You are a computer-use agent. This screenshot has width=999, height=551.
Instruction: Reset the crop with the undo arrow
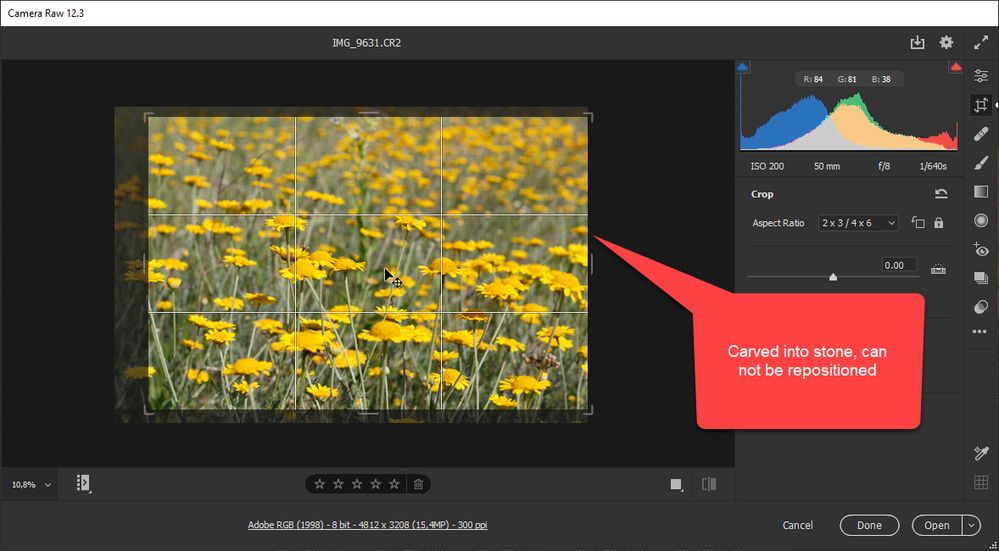tap(941, 194)
